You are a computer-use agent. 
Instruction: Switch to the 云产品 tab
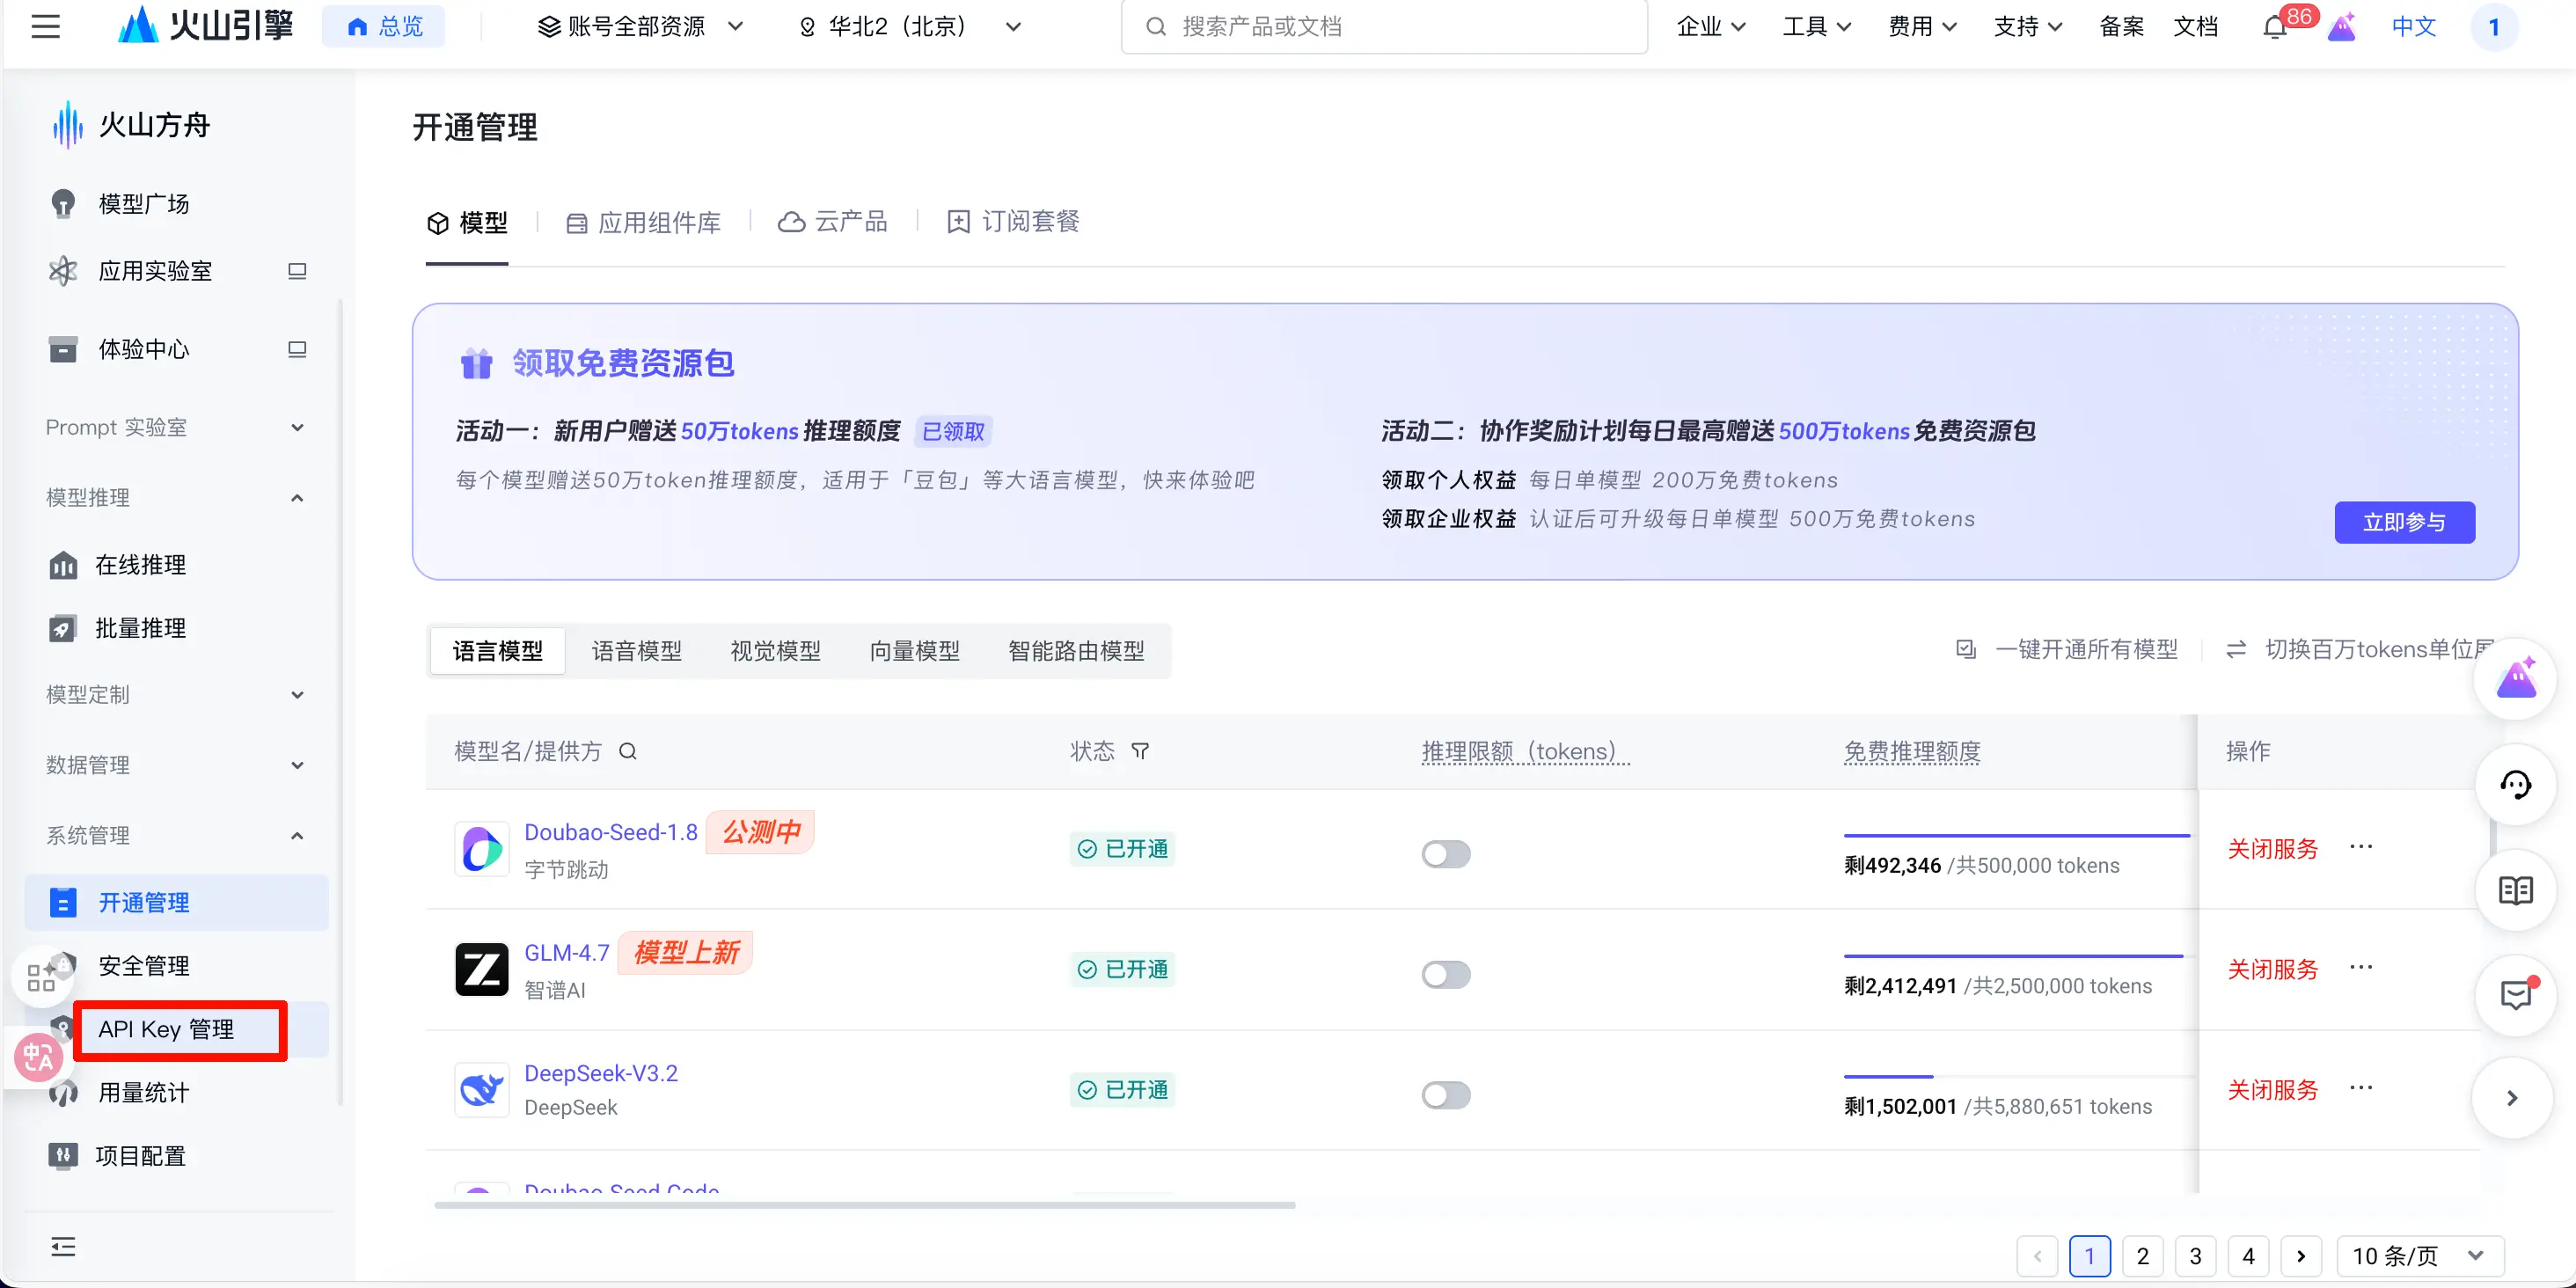(833, 222)
